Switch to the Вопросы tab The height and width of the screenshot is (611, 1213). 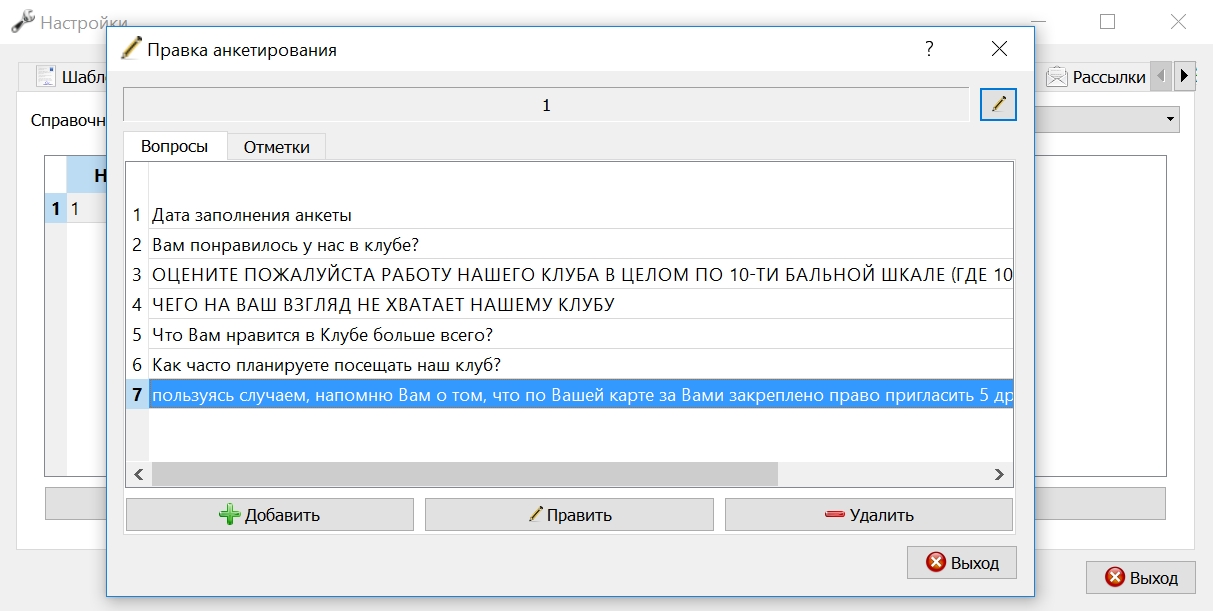click(175, 146)
